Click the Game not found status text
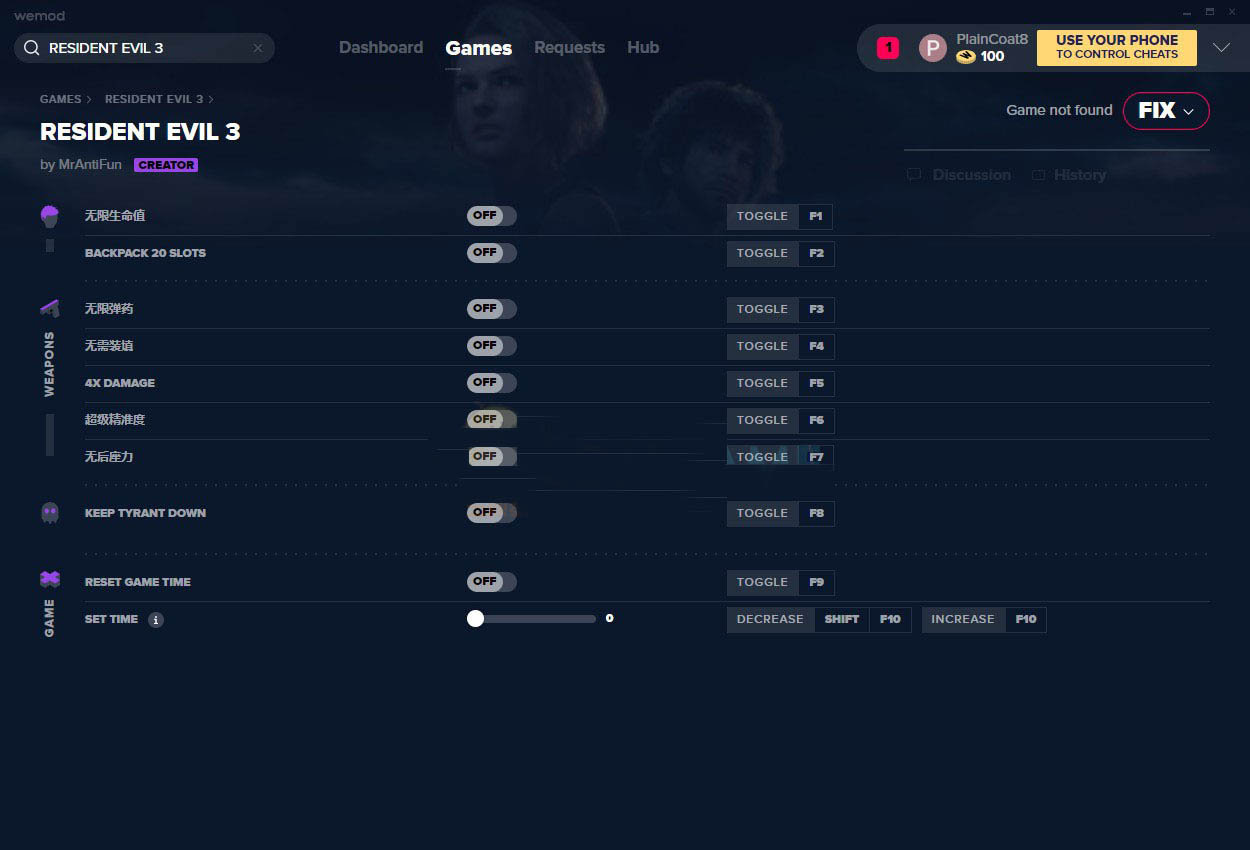Screen dimensions: 1250x850 point(1059,110)
